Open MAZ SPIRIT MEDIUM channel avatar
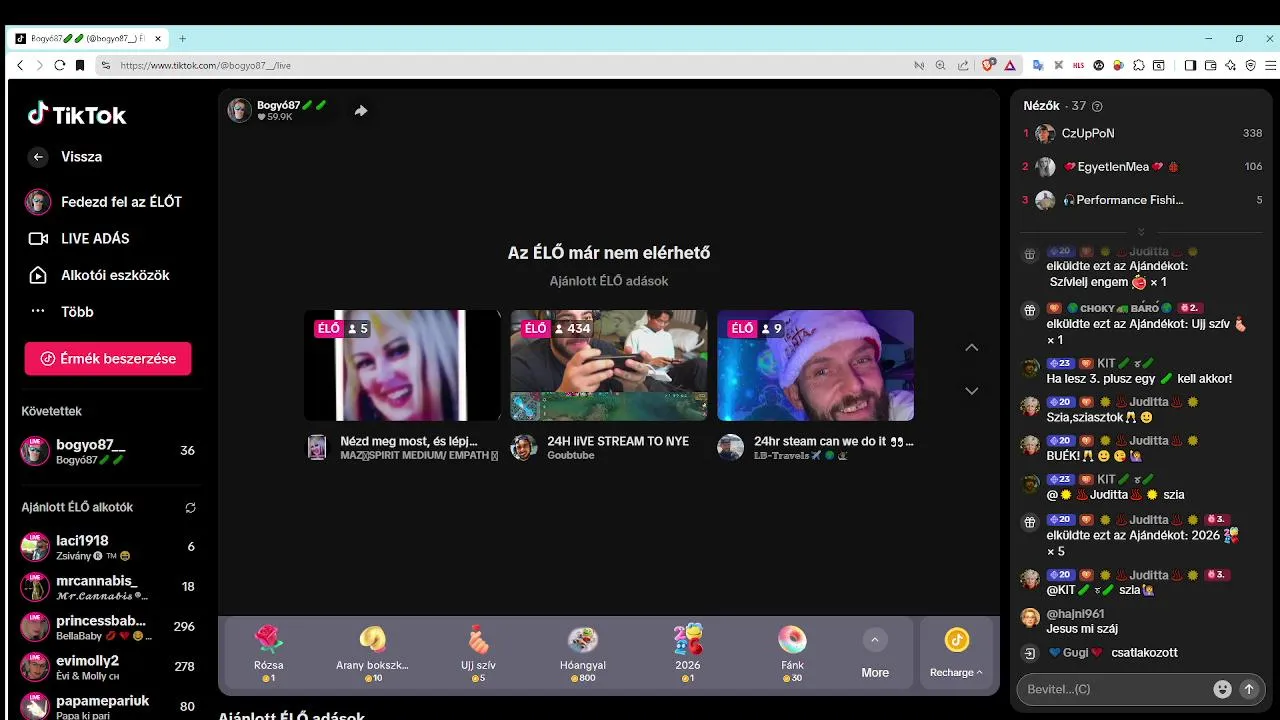This screenshot has height=720, width=1280. [317, 447]
